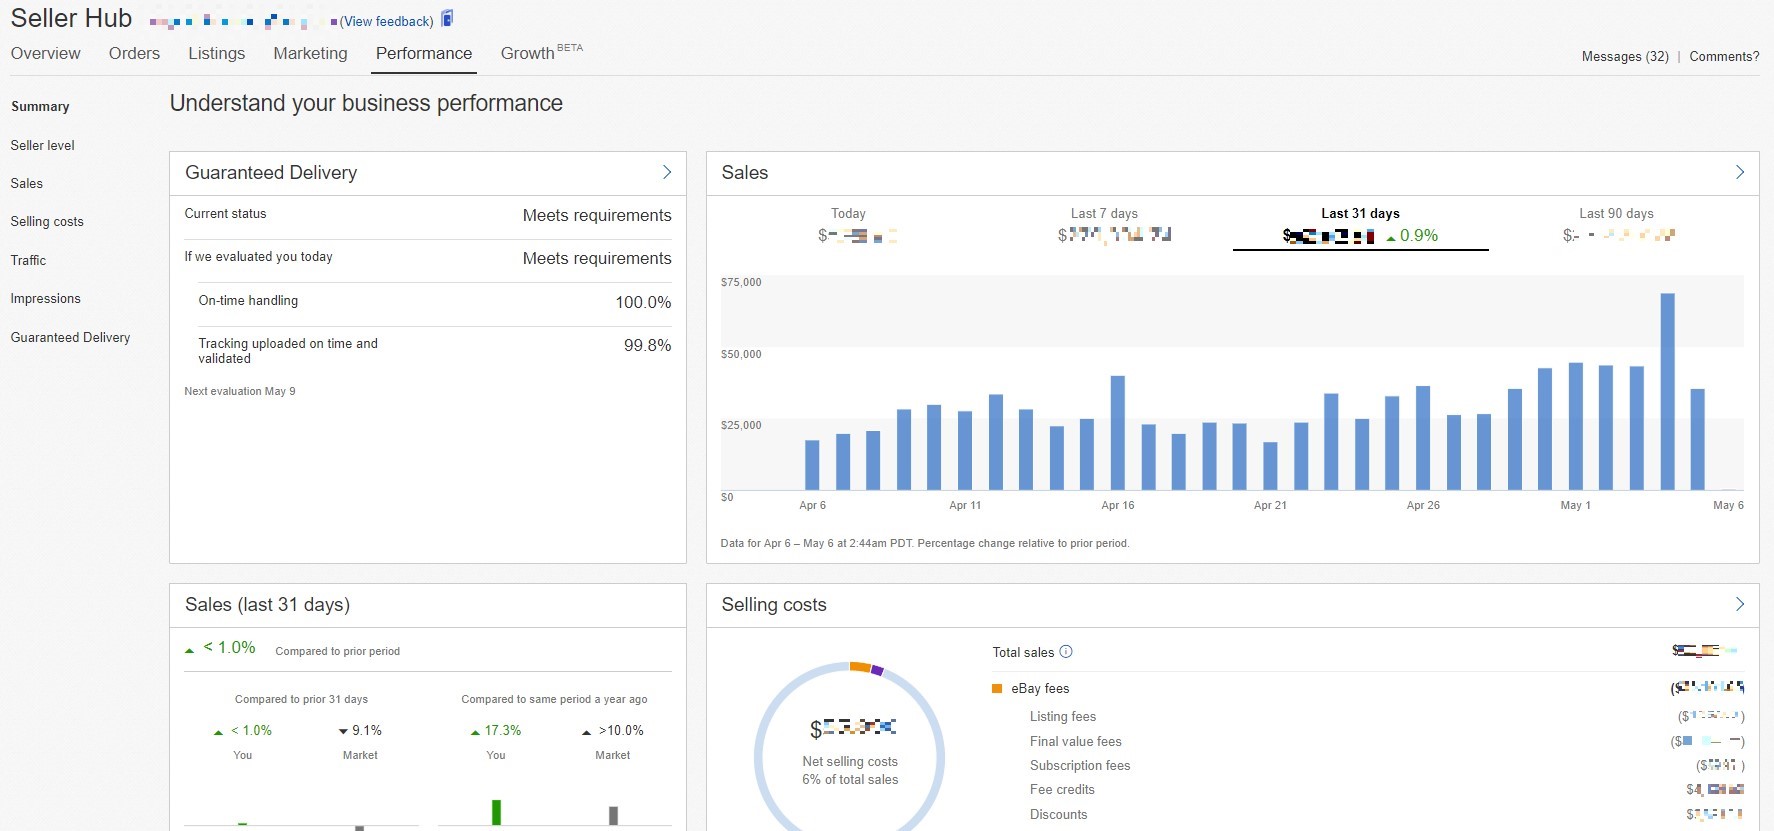The width and height of the screenshot is (1774, 831).
Task: Click the 'Data for Apr 6 – May 6' note
Action: click(x=925, y=544)
